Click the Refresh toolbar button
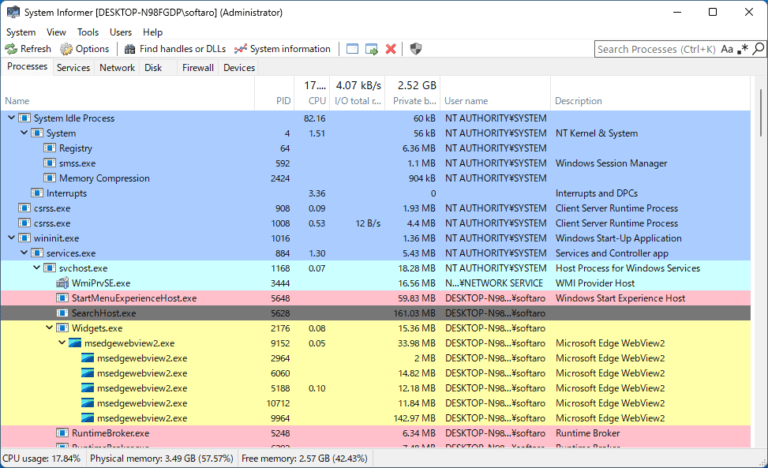This screenshot has width=768, height=468. [28, 49]
